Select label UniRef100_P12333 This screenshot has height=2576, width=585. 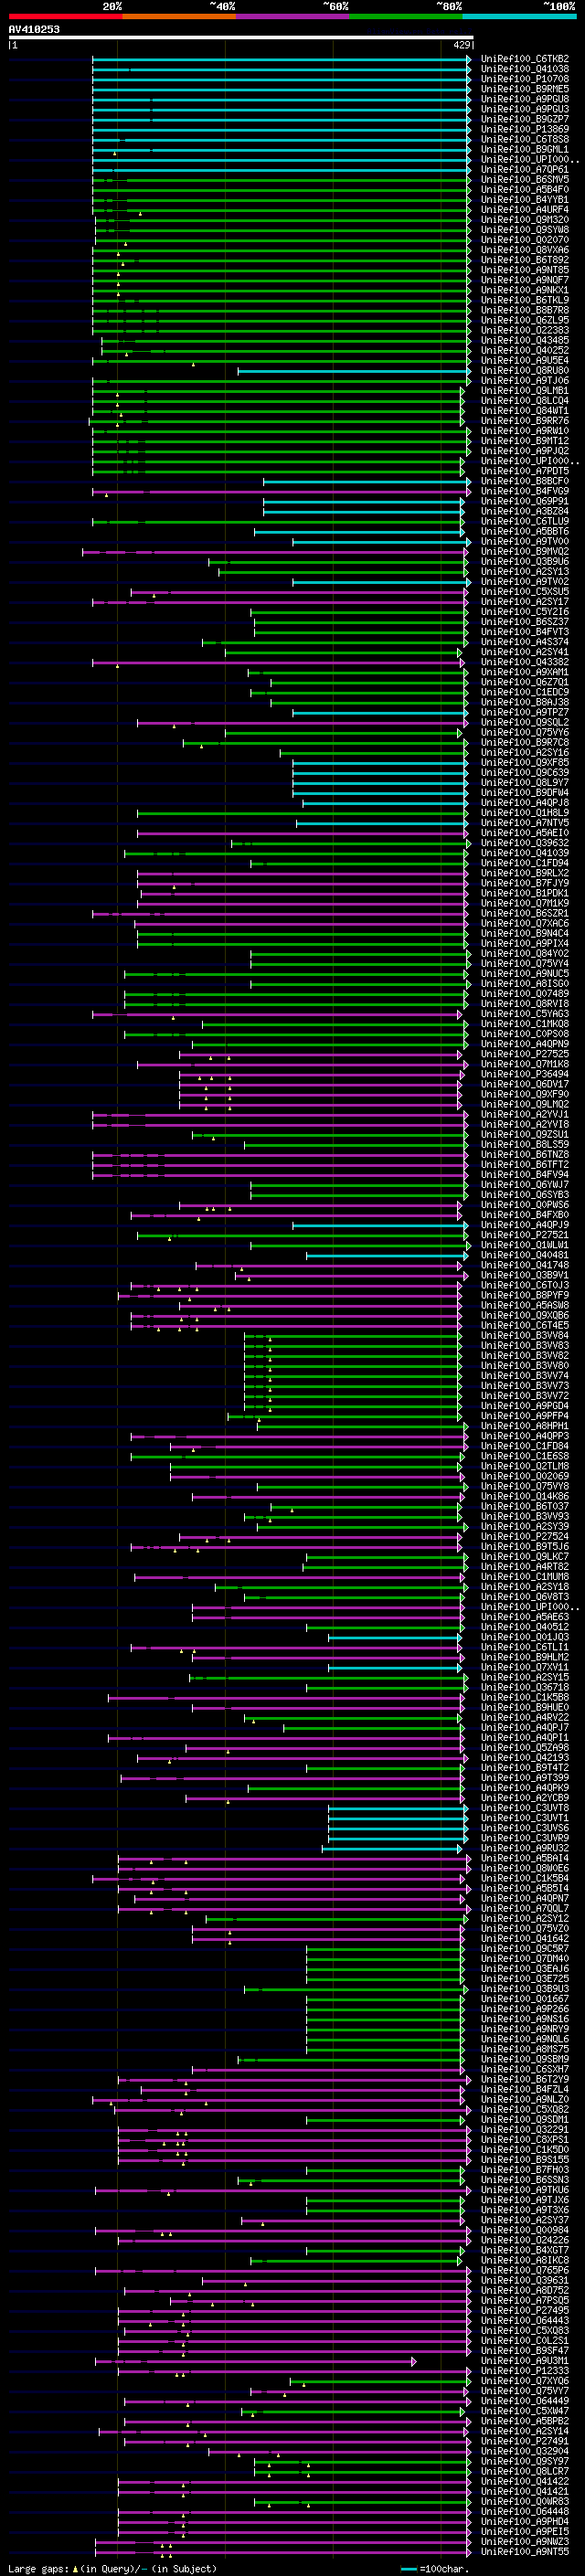pyautogui.click(x=525, y=2370)
